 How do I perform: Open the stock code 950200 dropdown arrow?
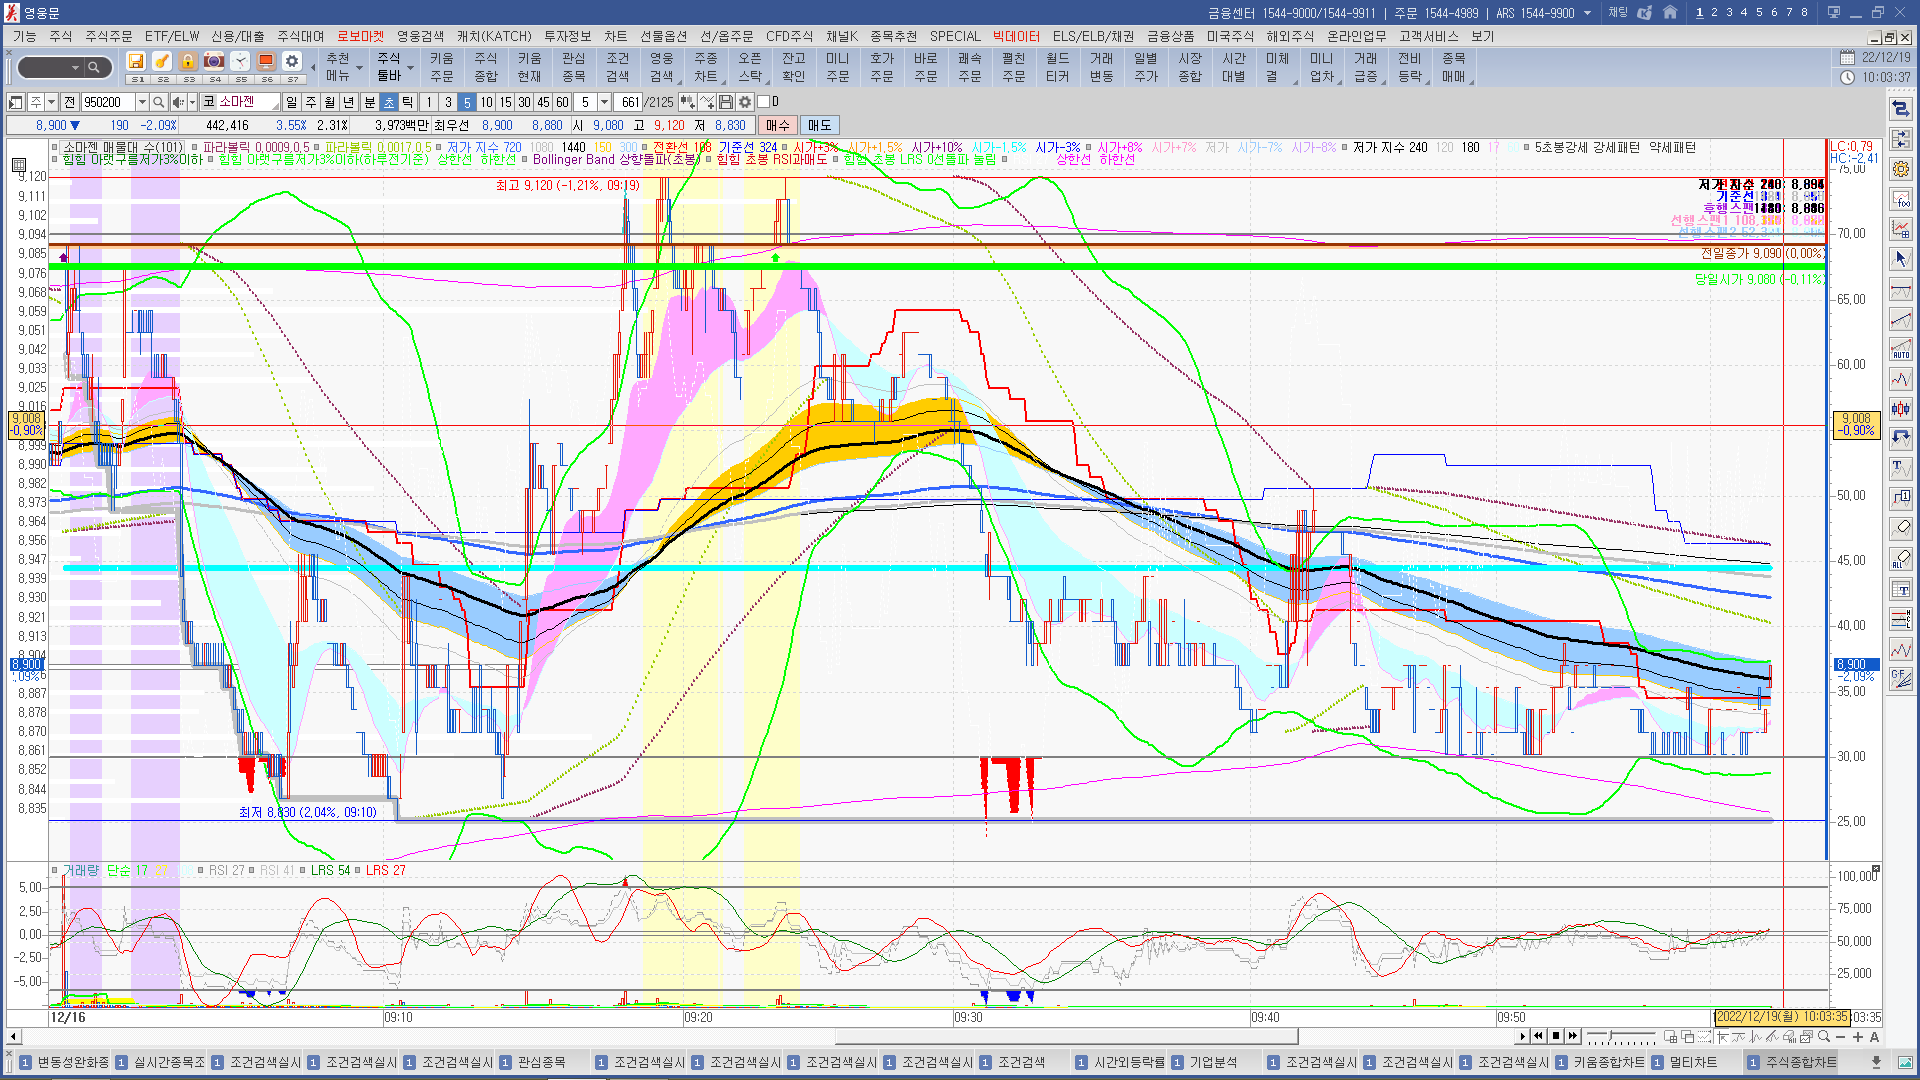click(x=142, y=102)
